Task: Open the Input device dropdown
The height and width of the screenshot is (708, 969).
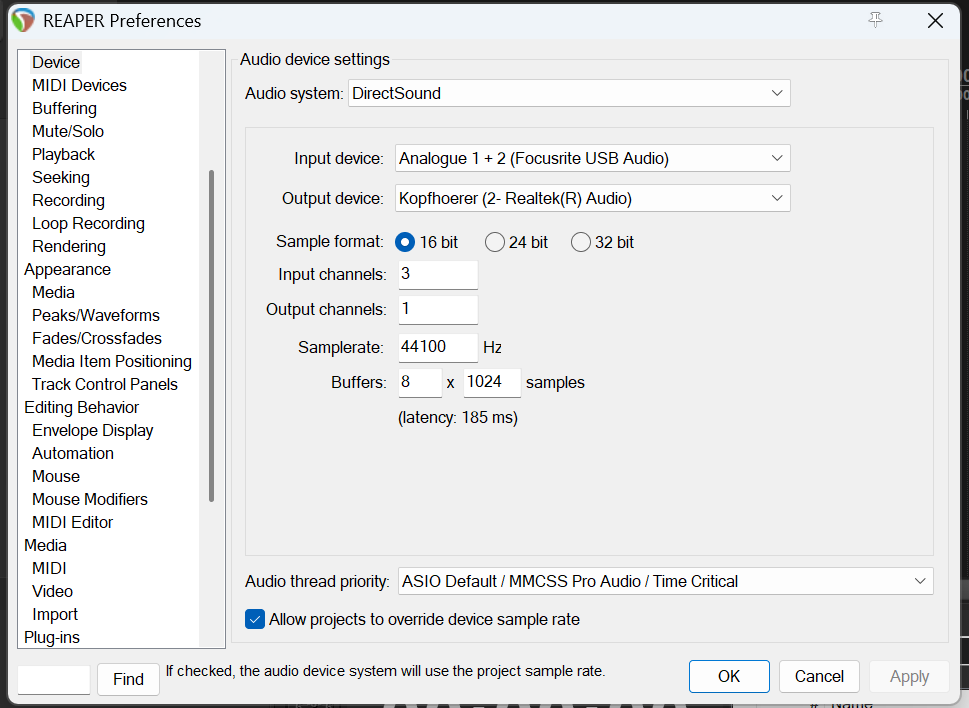Action: [x=593, y=159]
